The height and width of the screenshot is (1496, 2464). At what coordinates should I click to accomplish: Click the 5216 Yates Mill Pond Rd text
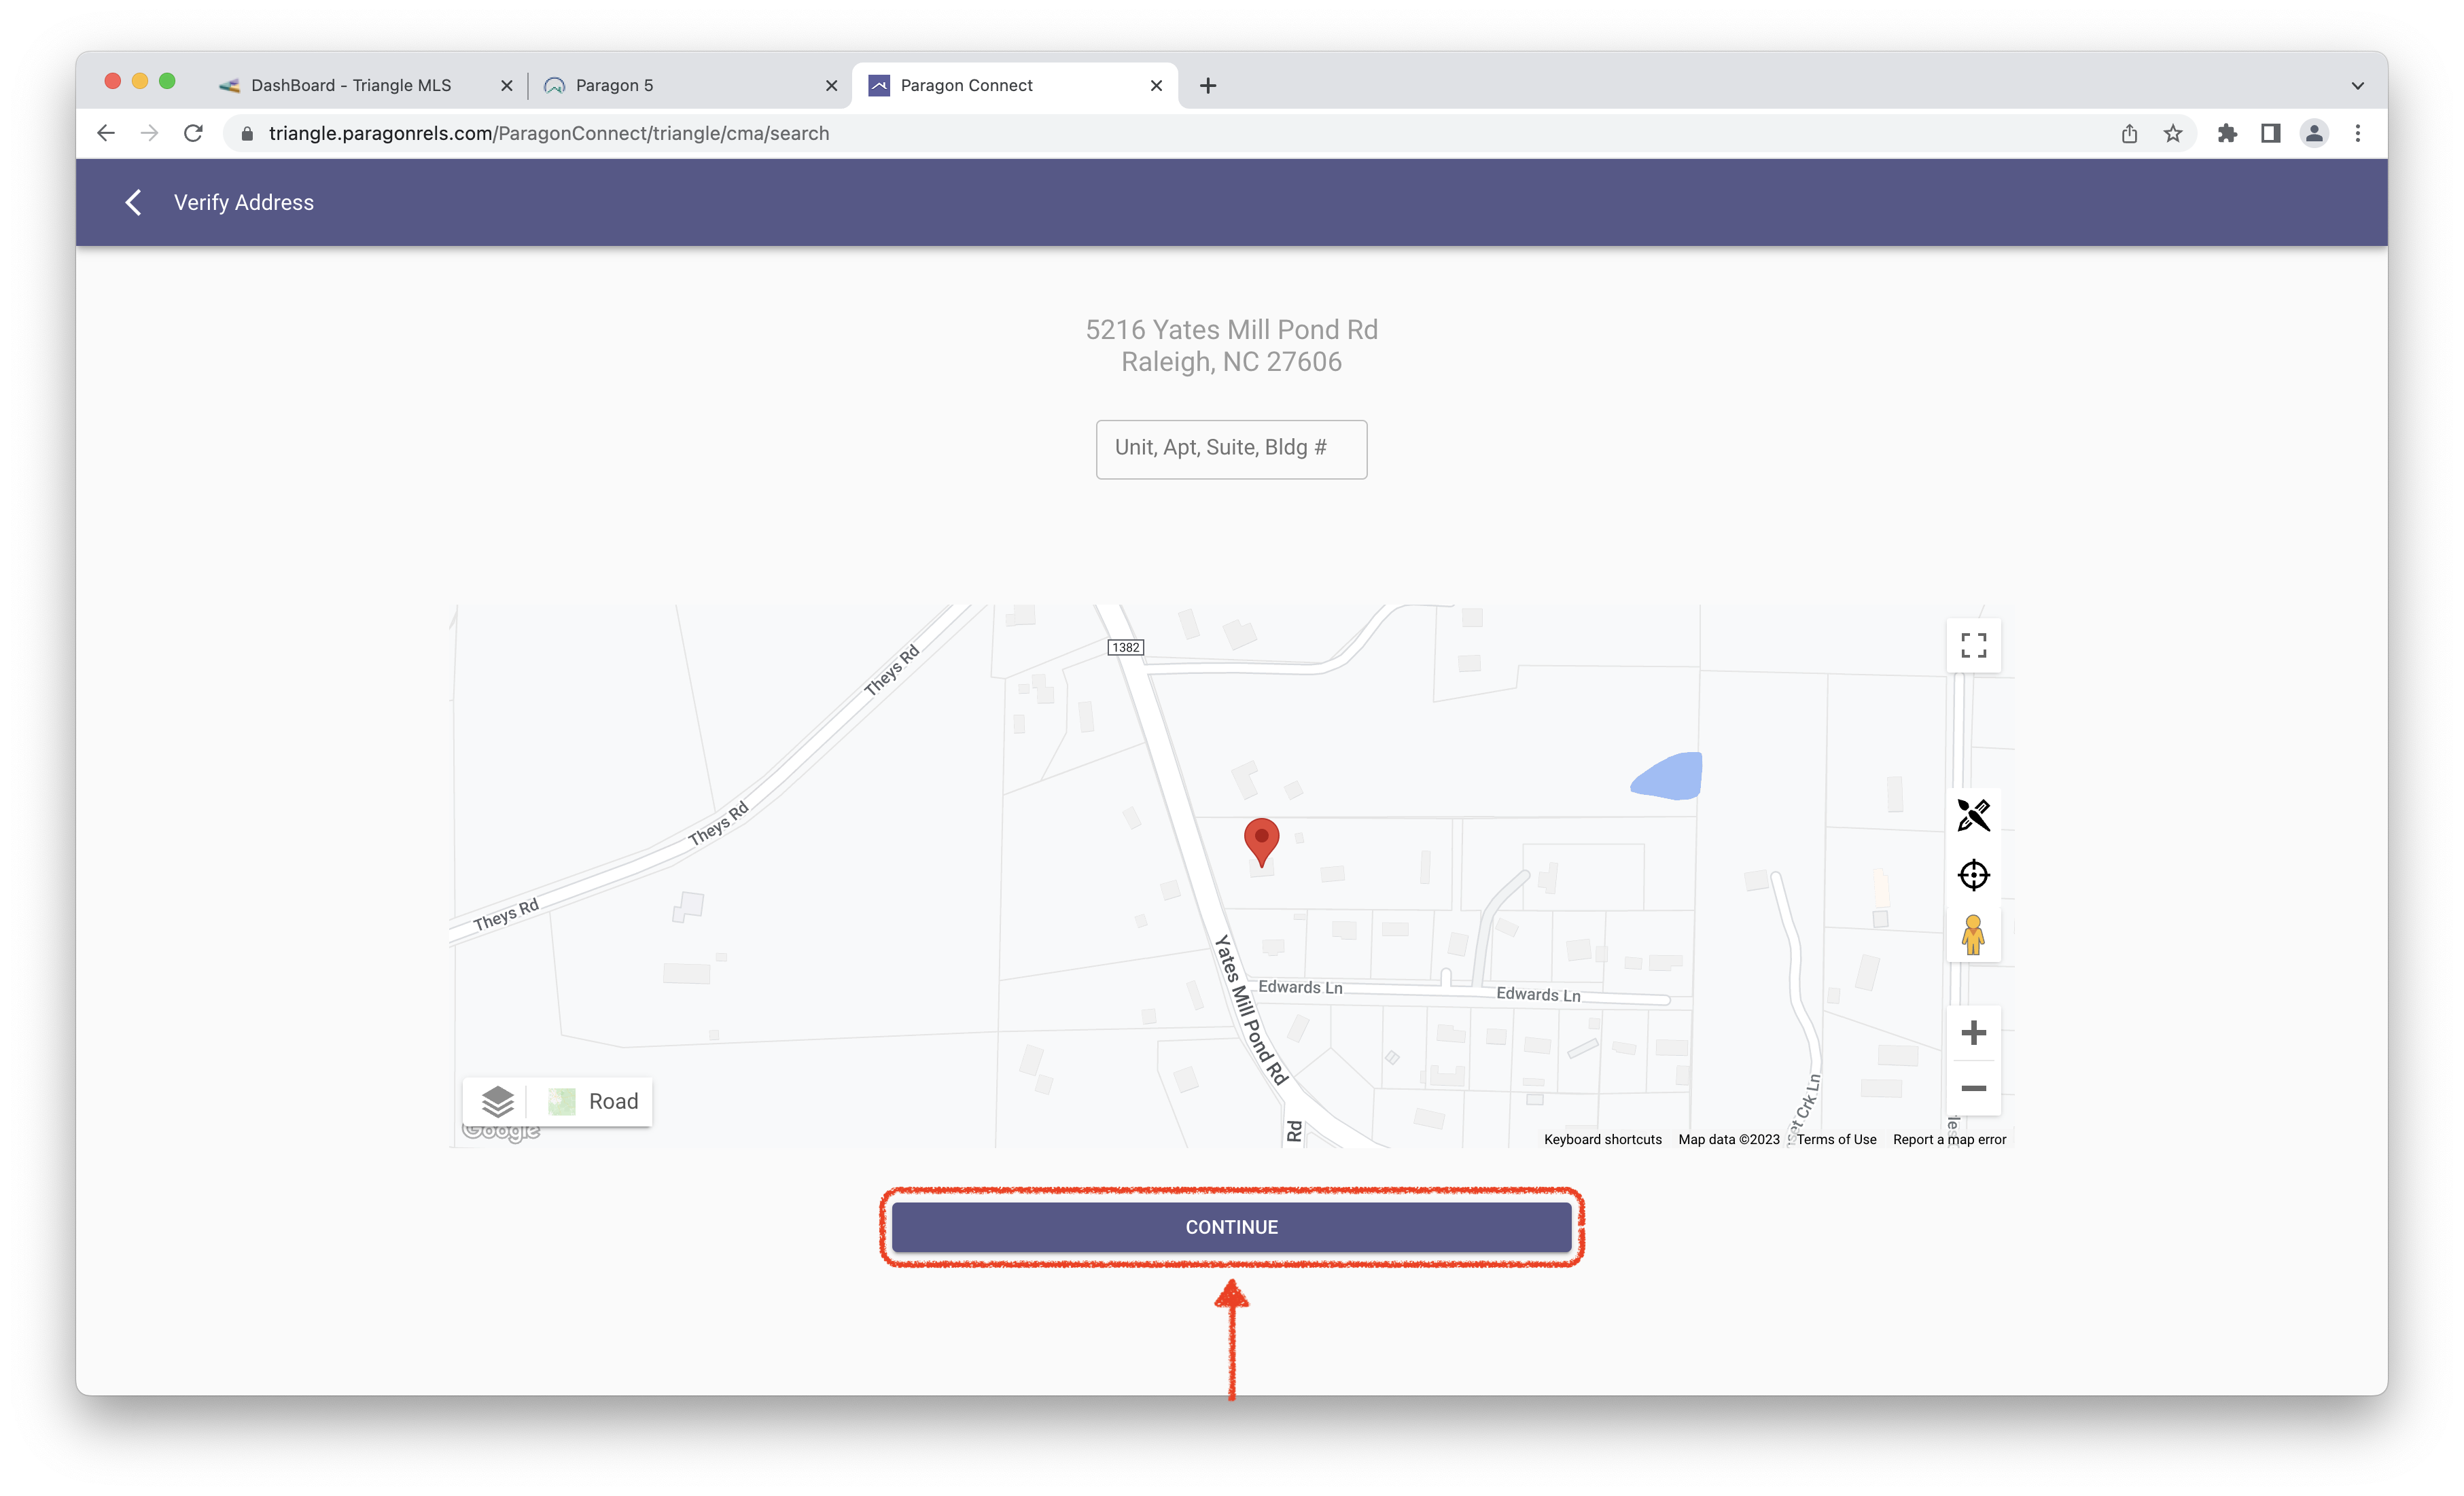click(1231, 330)
